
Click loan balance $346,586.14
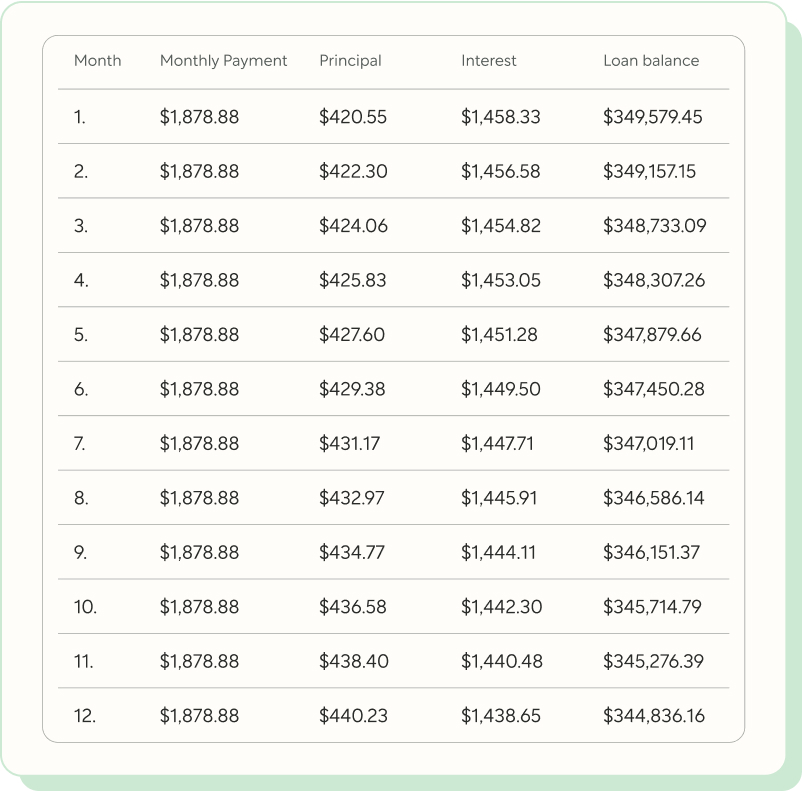pyautogui.click(x=654, y=498)
